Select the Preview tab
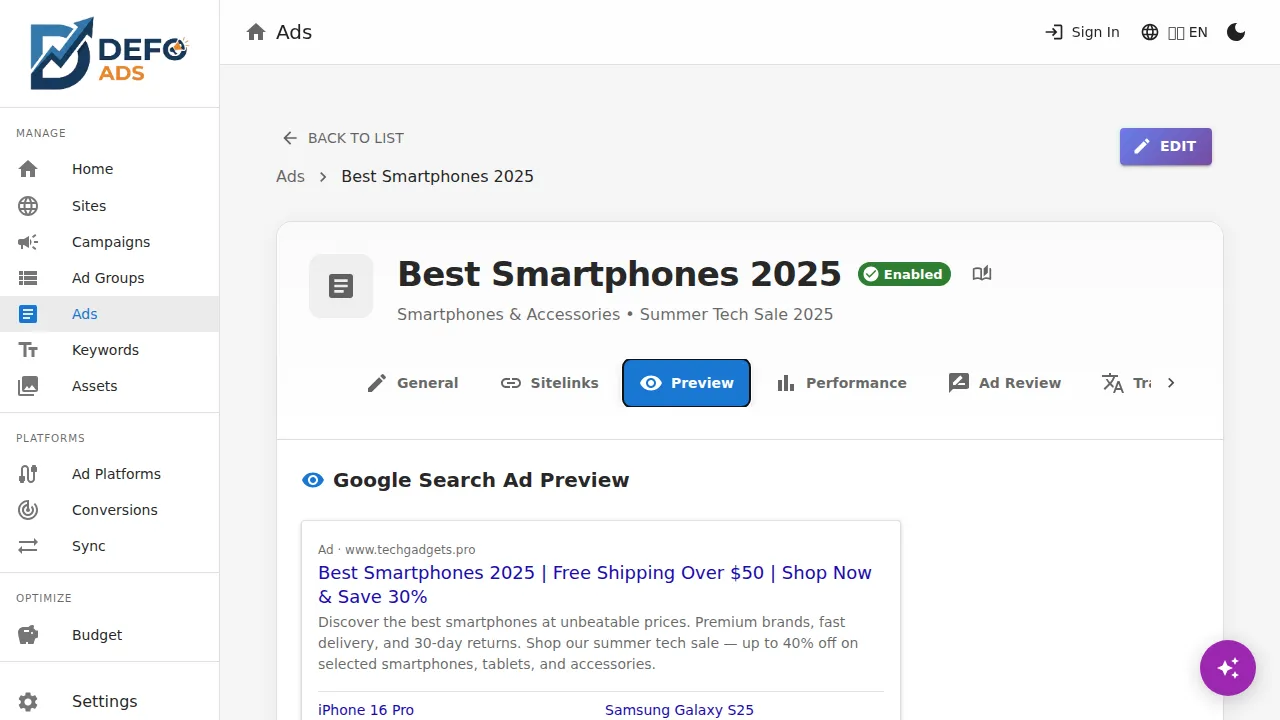 tap(686, 383)
